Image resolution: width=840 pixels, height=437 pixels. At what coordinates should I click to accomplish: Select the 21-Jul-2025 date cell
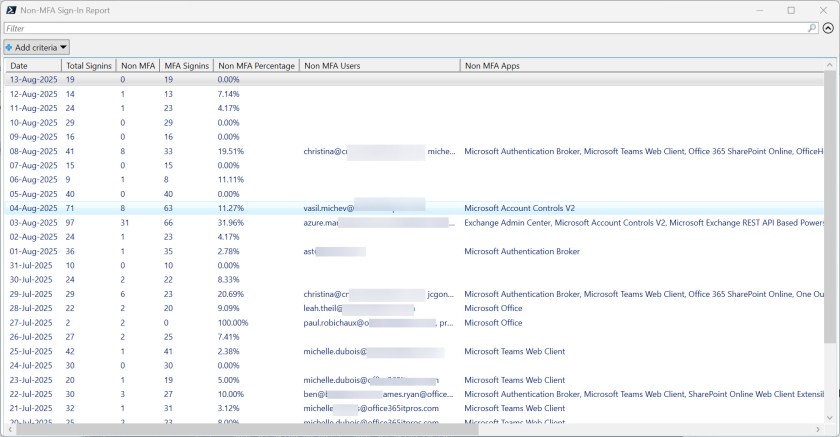coord(31,408)
